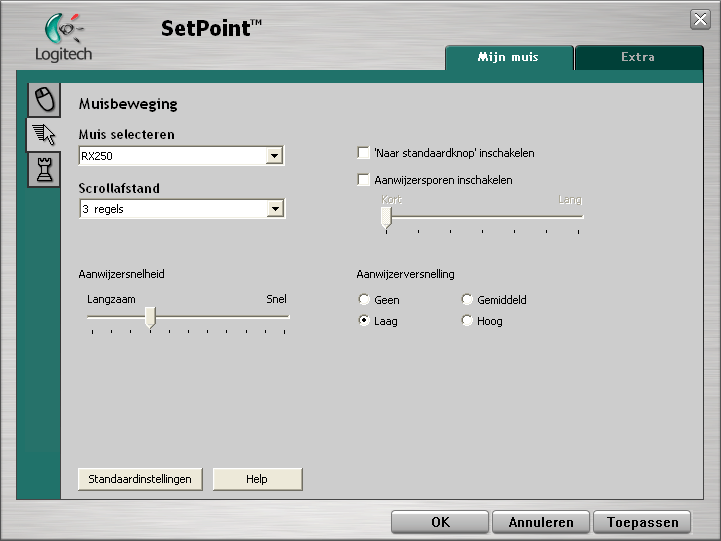This screenshot has width=721, height=541.
Task: Select Hoog pointer acceleration
Action: click(467, 320)
